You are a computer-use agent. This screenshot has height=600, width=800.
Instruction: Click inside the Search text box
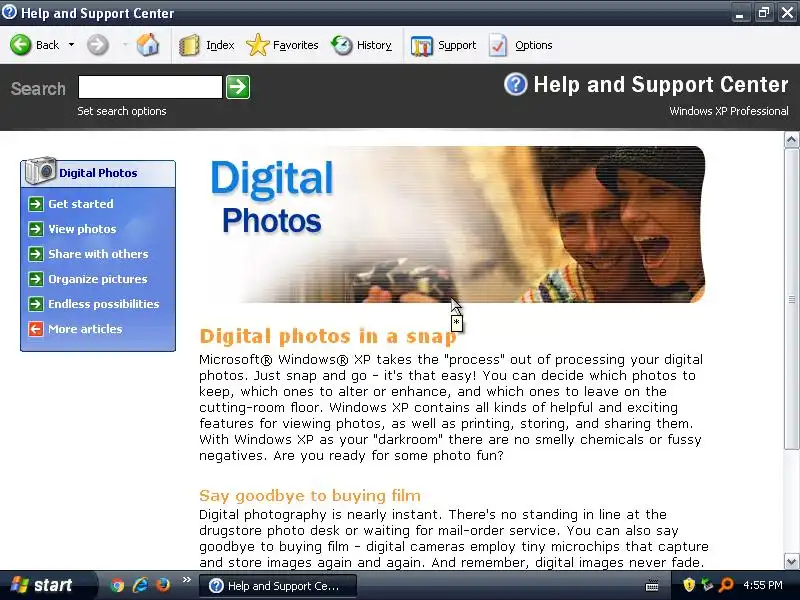coord(150,87)
